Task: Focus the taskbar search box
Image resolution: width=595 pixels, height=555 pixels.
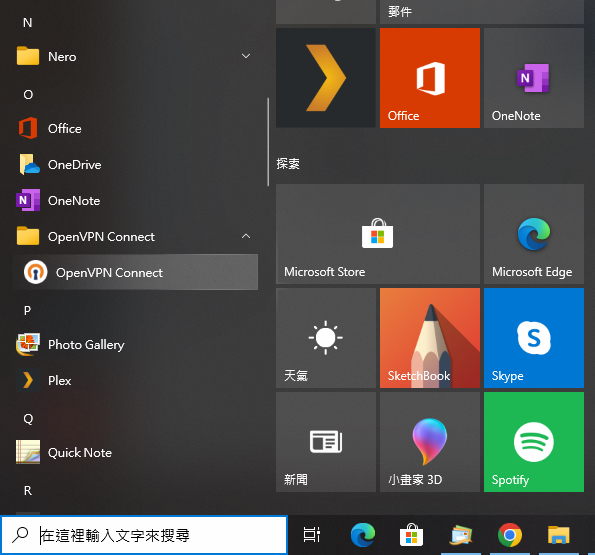Action: [144, 535]
